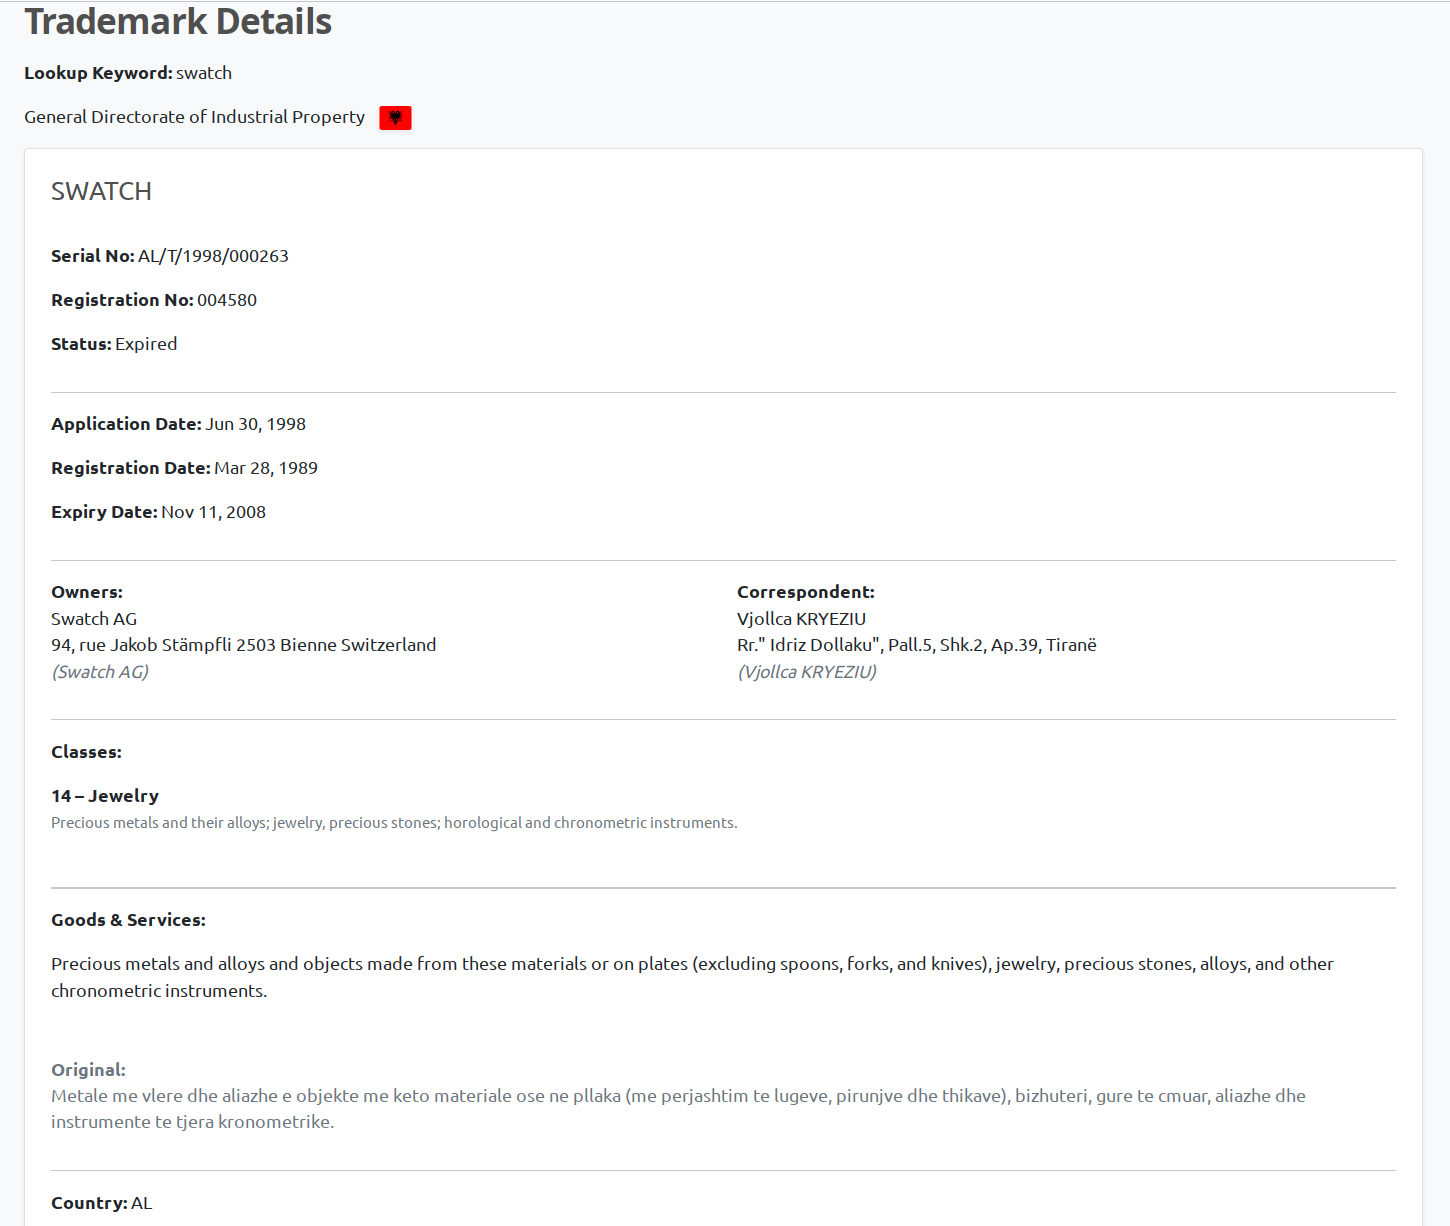Select application date Jun 30, 1998
This screenshot has height=1226, width=1450.
(256, 424)
